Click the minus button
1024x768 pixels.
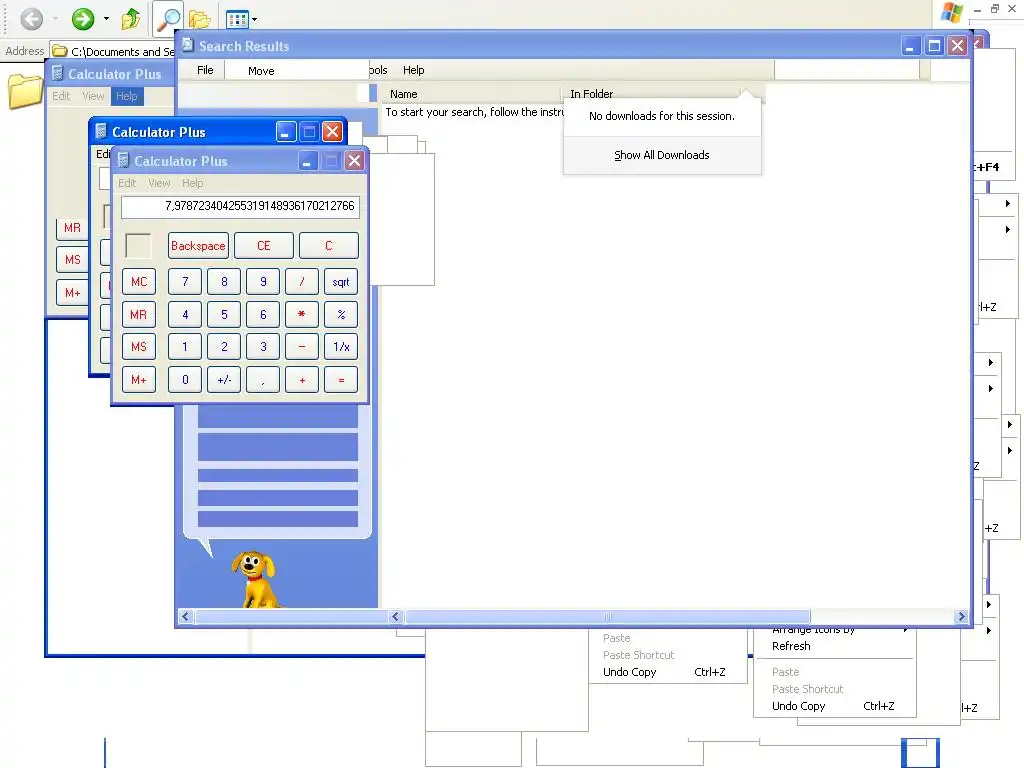point(302,347)
